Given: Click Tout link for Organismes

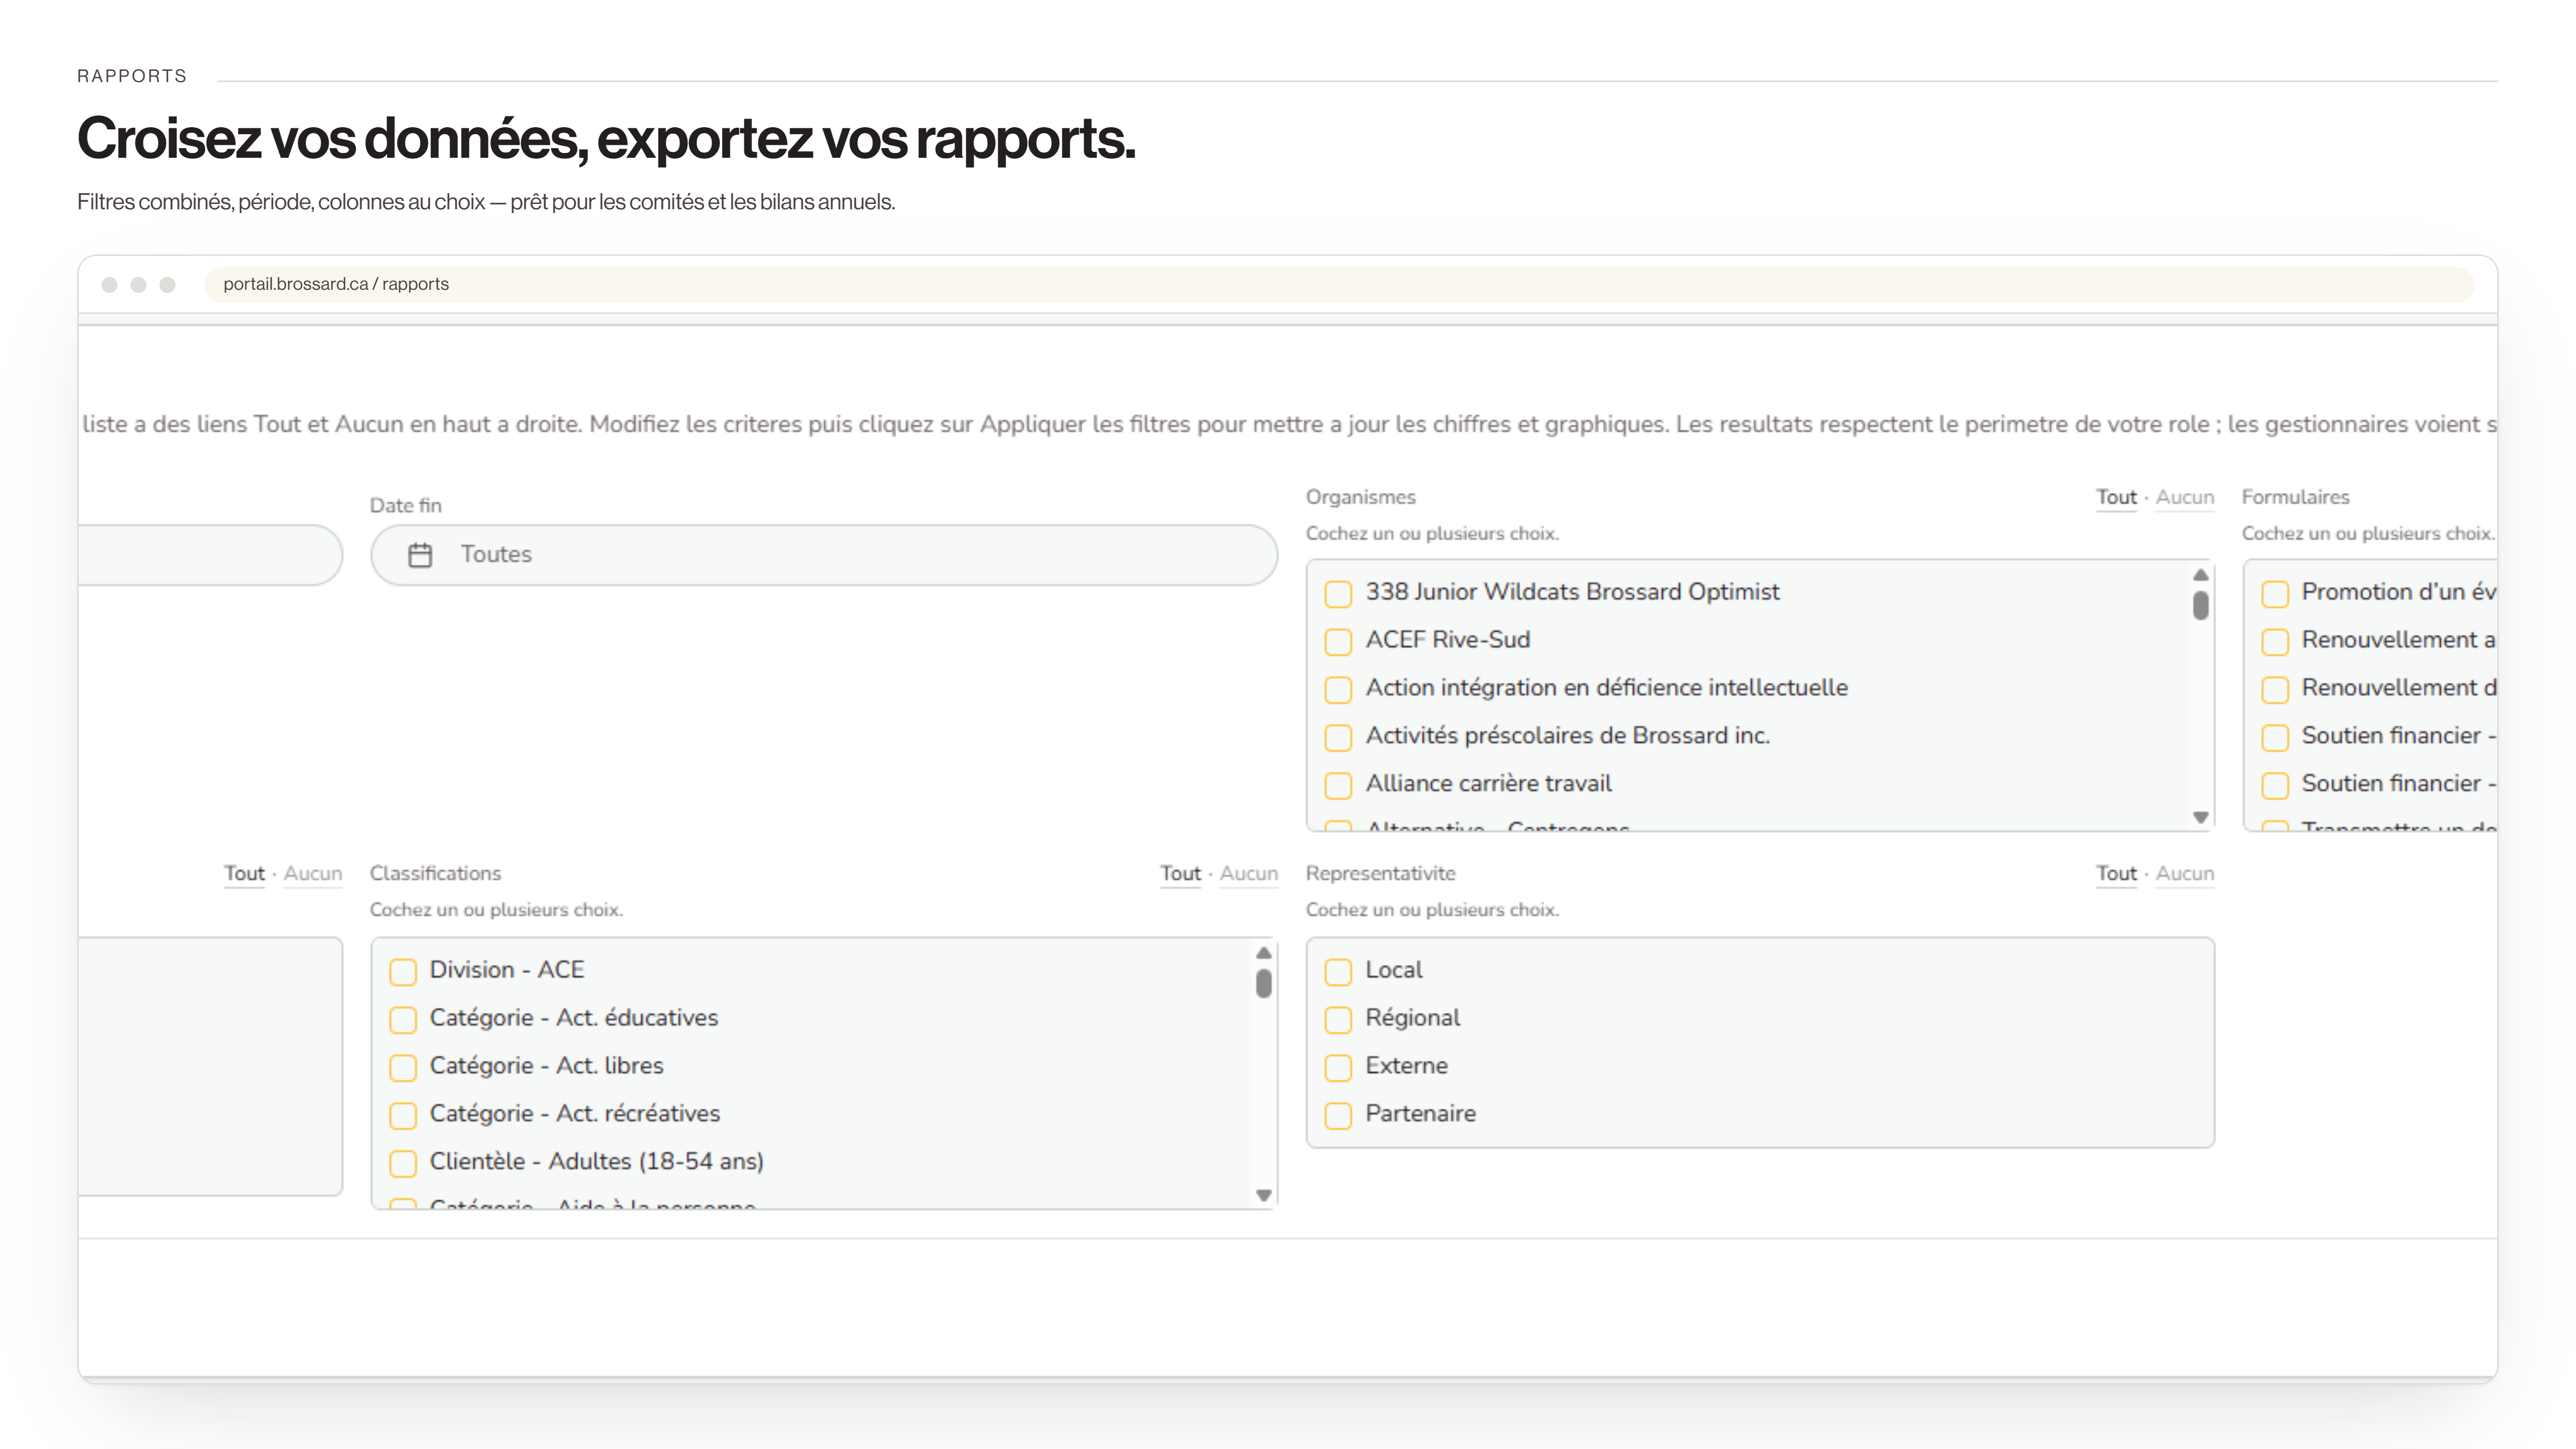Looking at the screenshot, I should (x=2116, y=497).
